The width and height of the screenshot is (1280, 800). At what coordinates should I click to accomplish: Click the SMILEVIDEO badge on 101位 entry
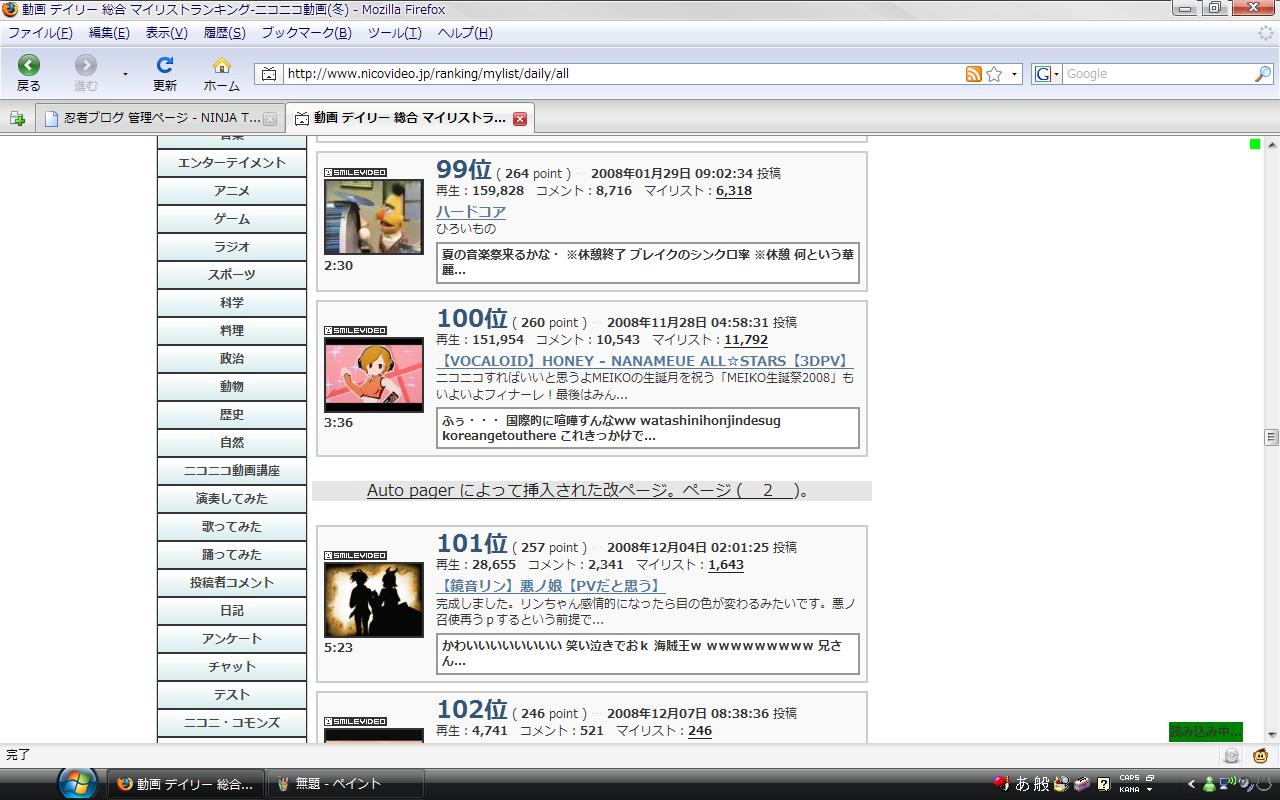point(355,555)
